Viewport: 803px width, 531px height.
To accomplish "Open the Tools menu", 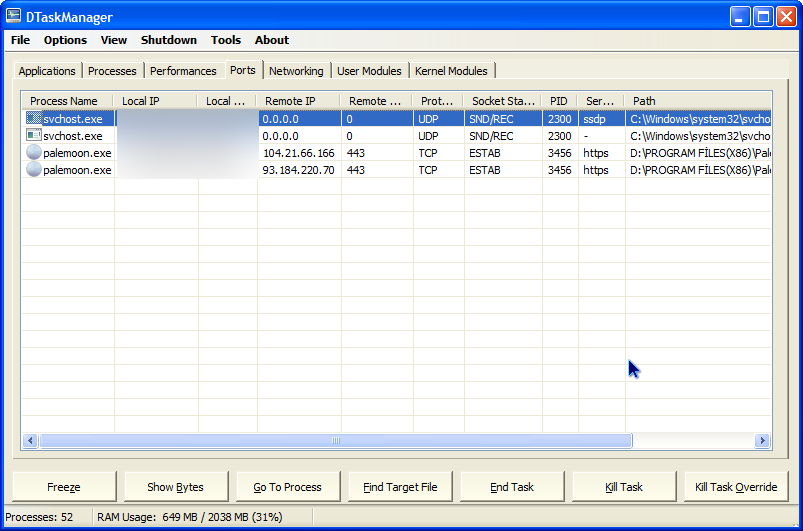I will 226,40.
